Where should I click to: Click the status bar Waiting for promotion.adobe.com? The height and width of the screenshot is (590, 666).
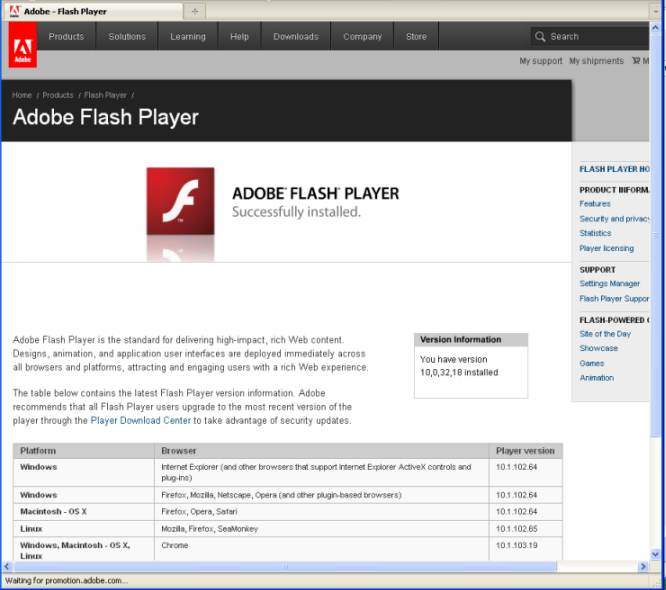tap(66, 581)
